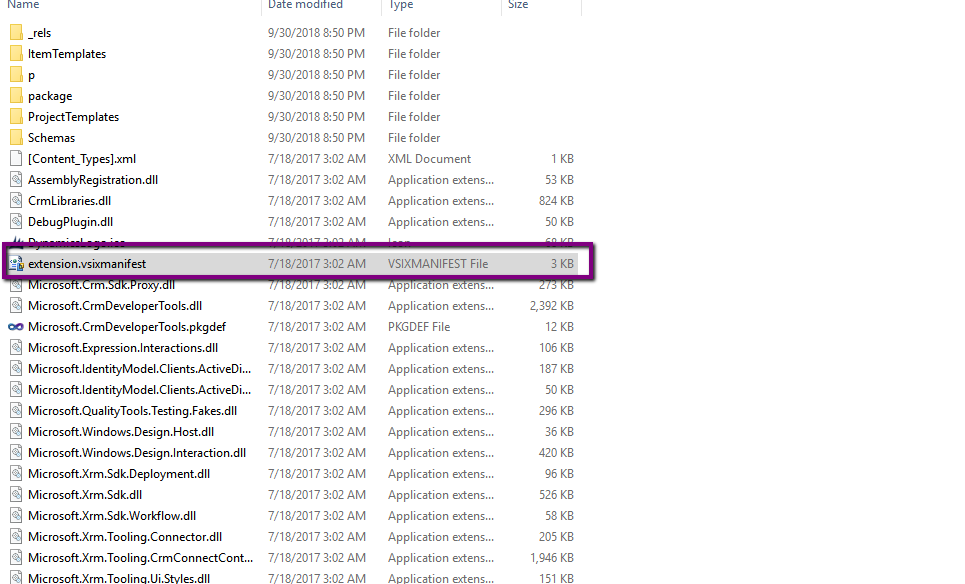Select the Microsoft.Xrm.Sdk.Deployment.dll file name
The width and height of the screenshot is (965, 584).
tap(119, 474)
